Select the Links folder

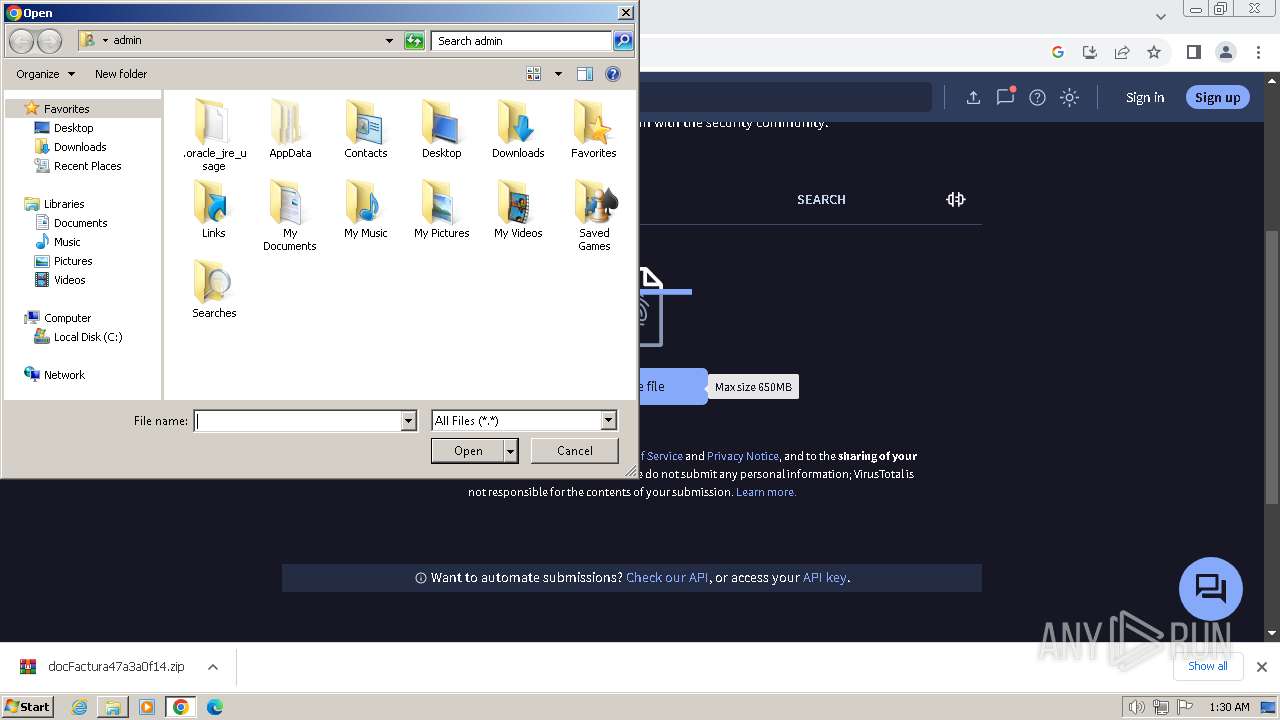point(214,210)
